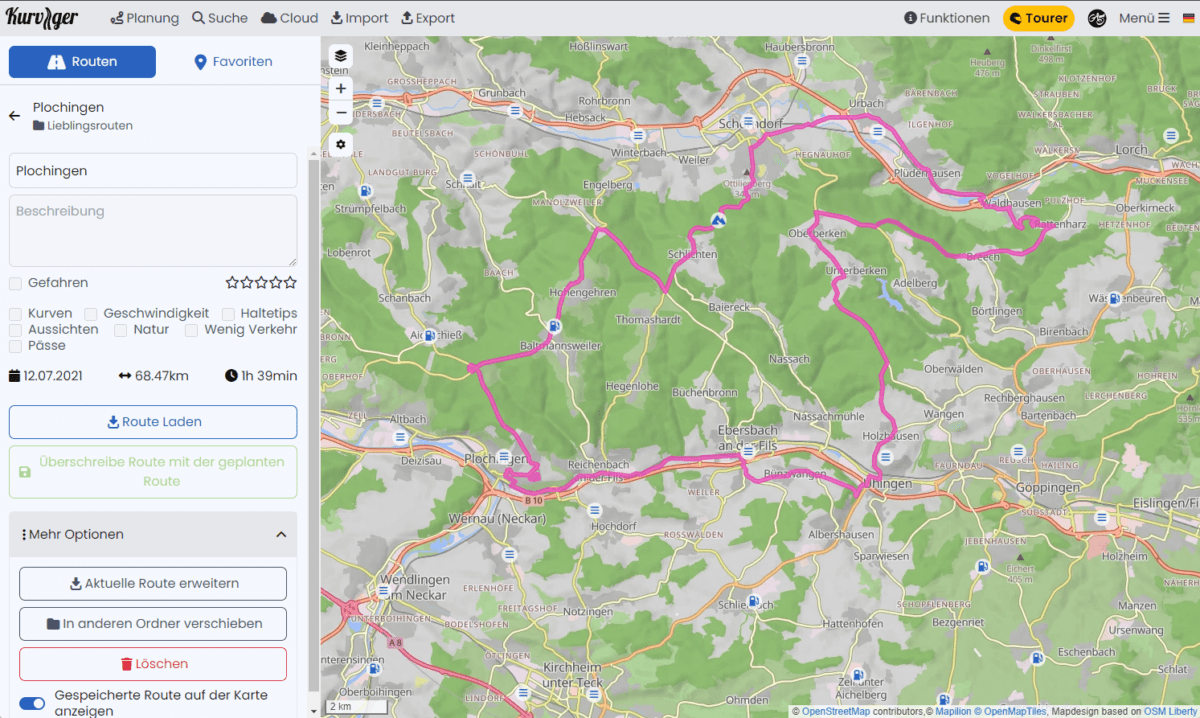Click the route name field containing Plochingen
The image size is (1200, 718).
coord(153,171)
